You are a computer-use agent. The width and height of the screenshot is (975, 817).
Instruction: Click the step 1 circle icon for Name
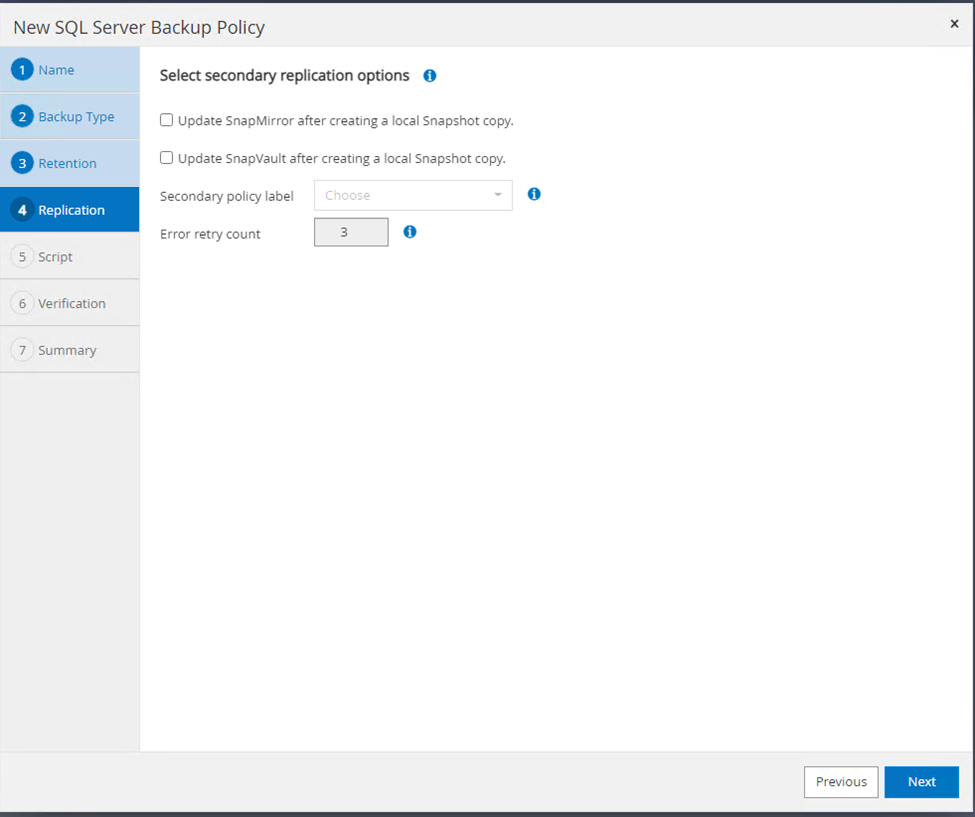pos(22,70)
